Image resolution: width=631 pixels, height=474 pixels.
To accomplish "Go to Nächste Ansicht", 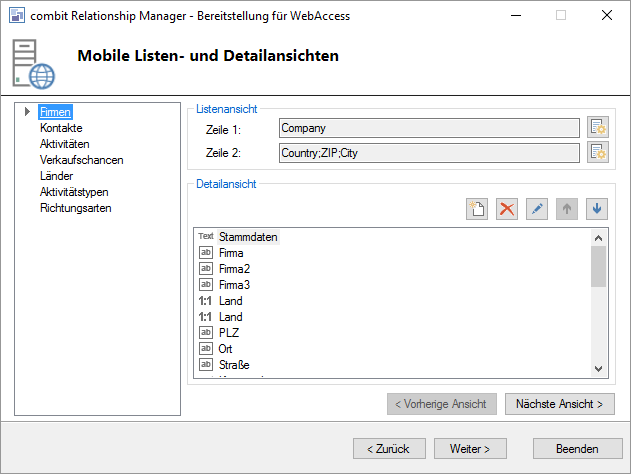I will coord(559,404).
